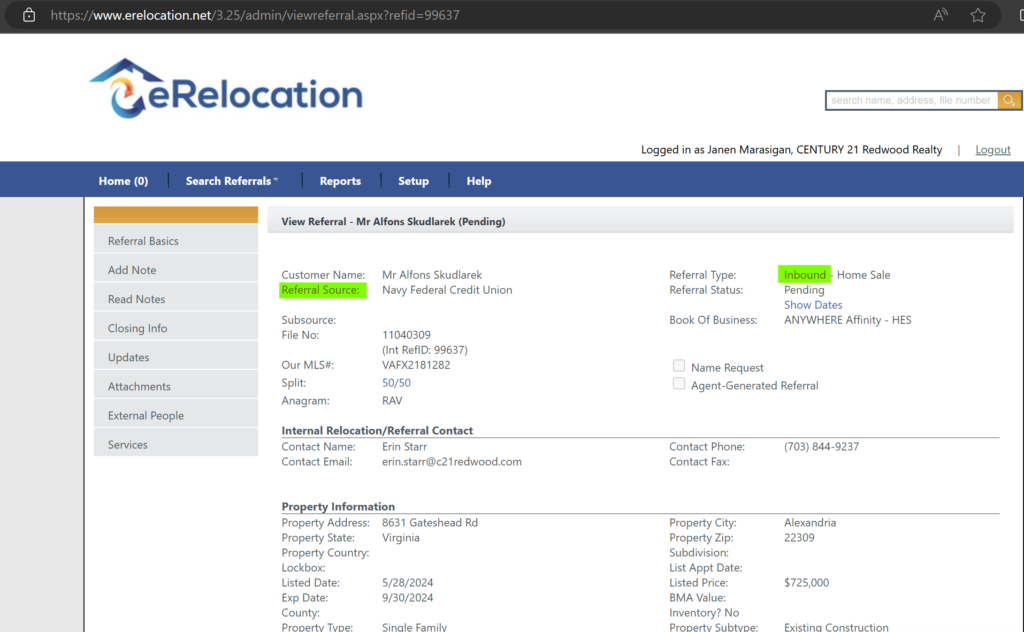This screenshot has width=1024, height=632.
Task: Open the Read Aloud icon in address bar
Action: [940, 15]
